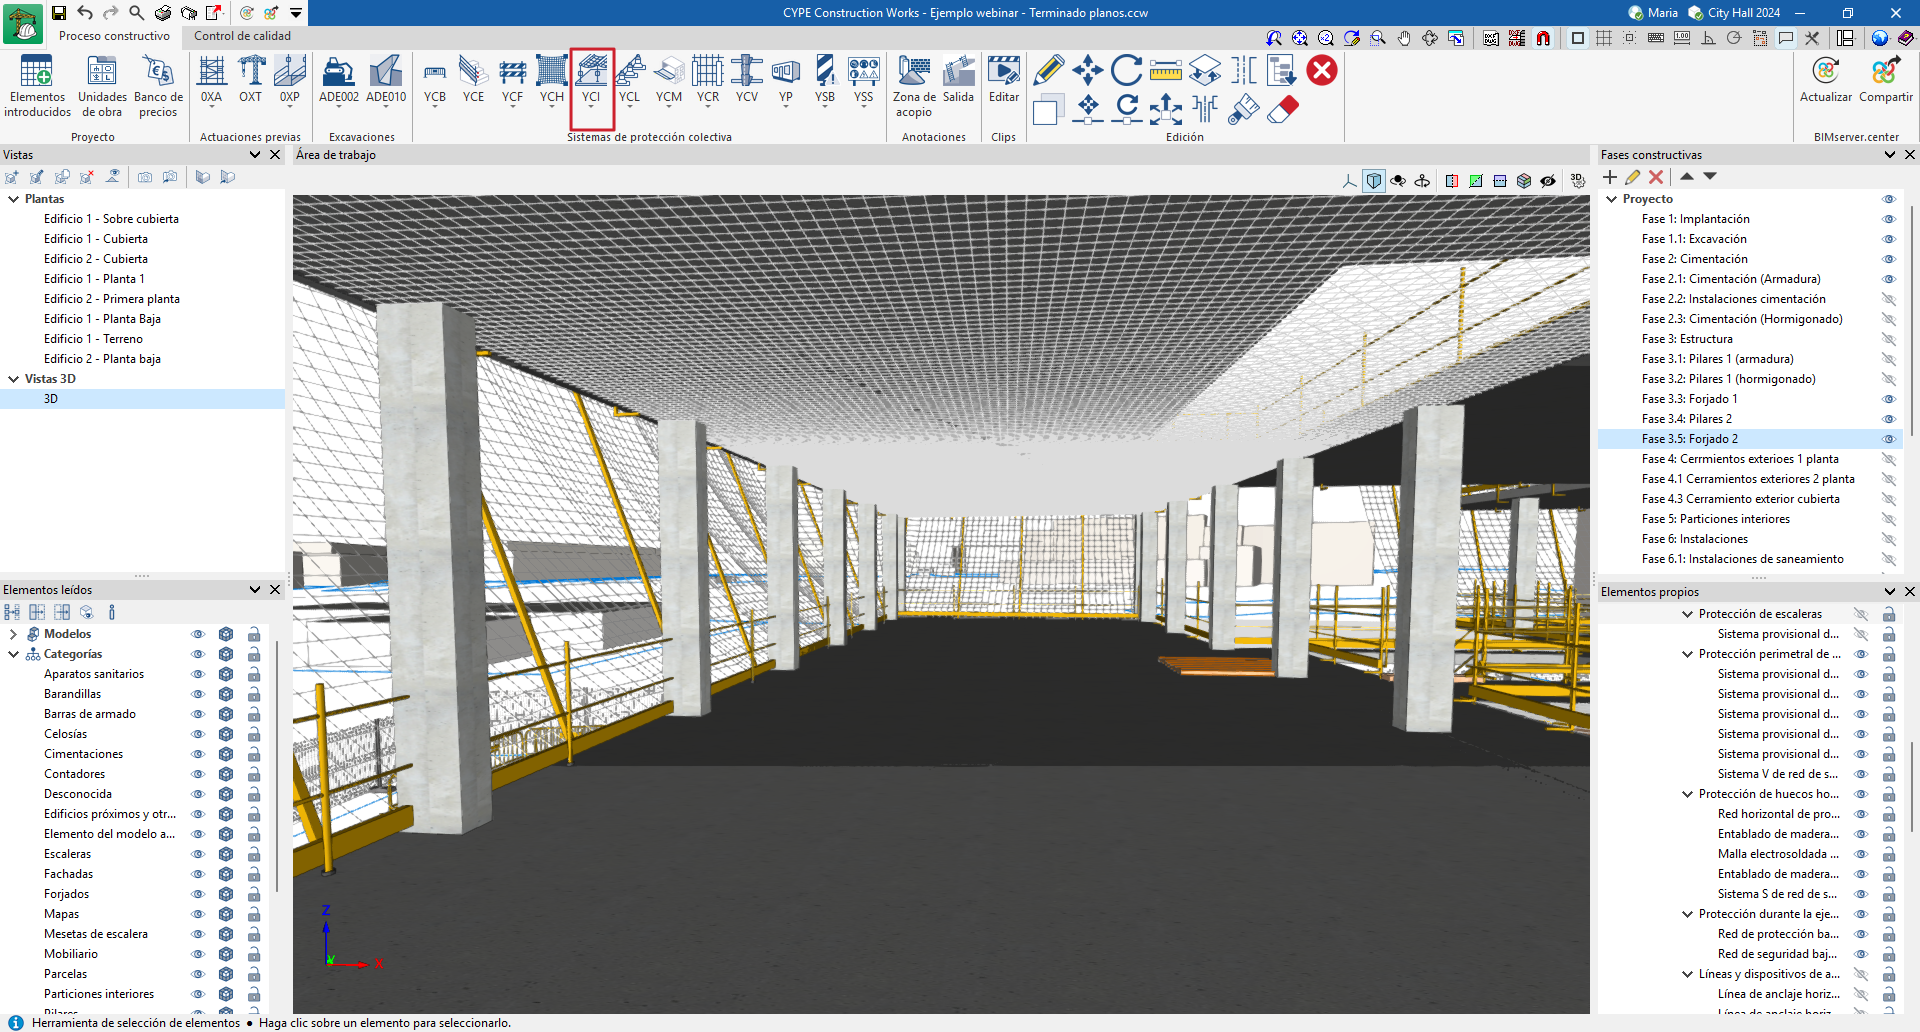Toggle visibility of Fase 3.5: Forjado 2

click(1889, 439)
